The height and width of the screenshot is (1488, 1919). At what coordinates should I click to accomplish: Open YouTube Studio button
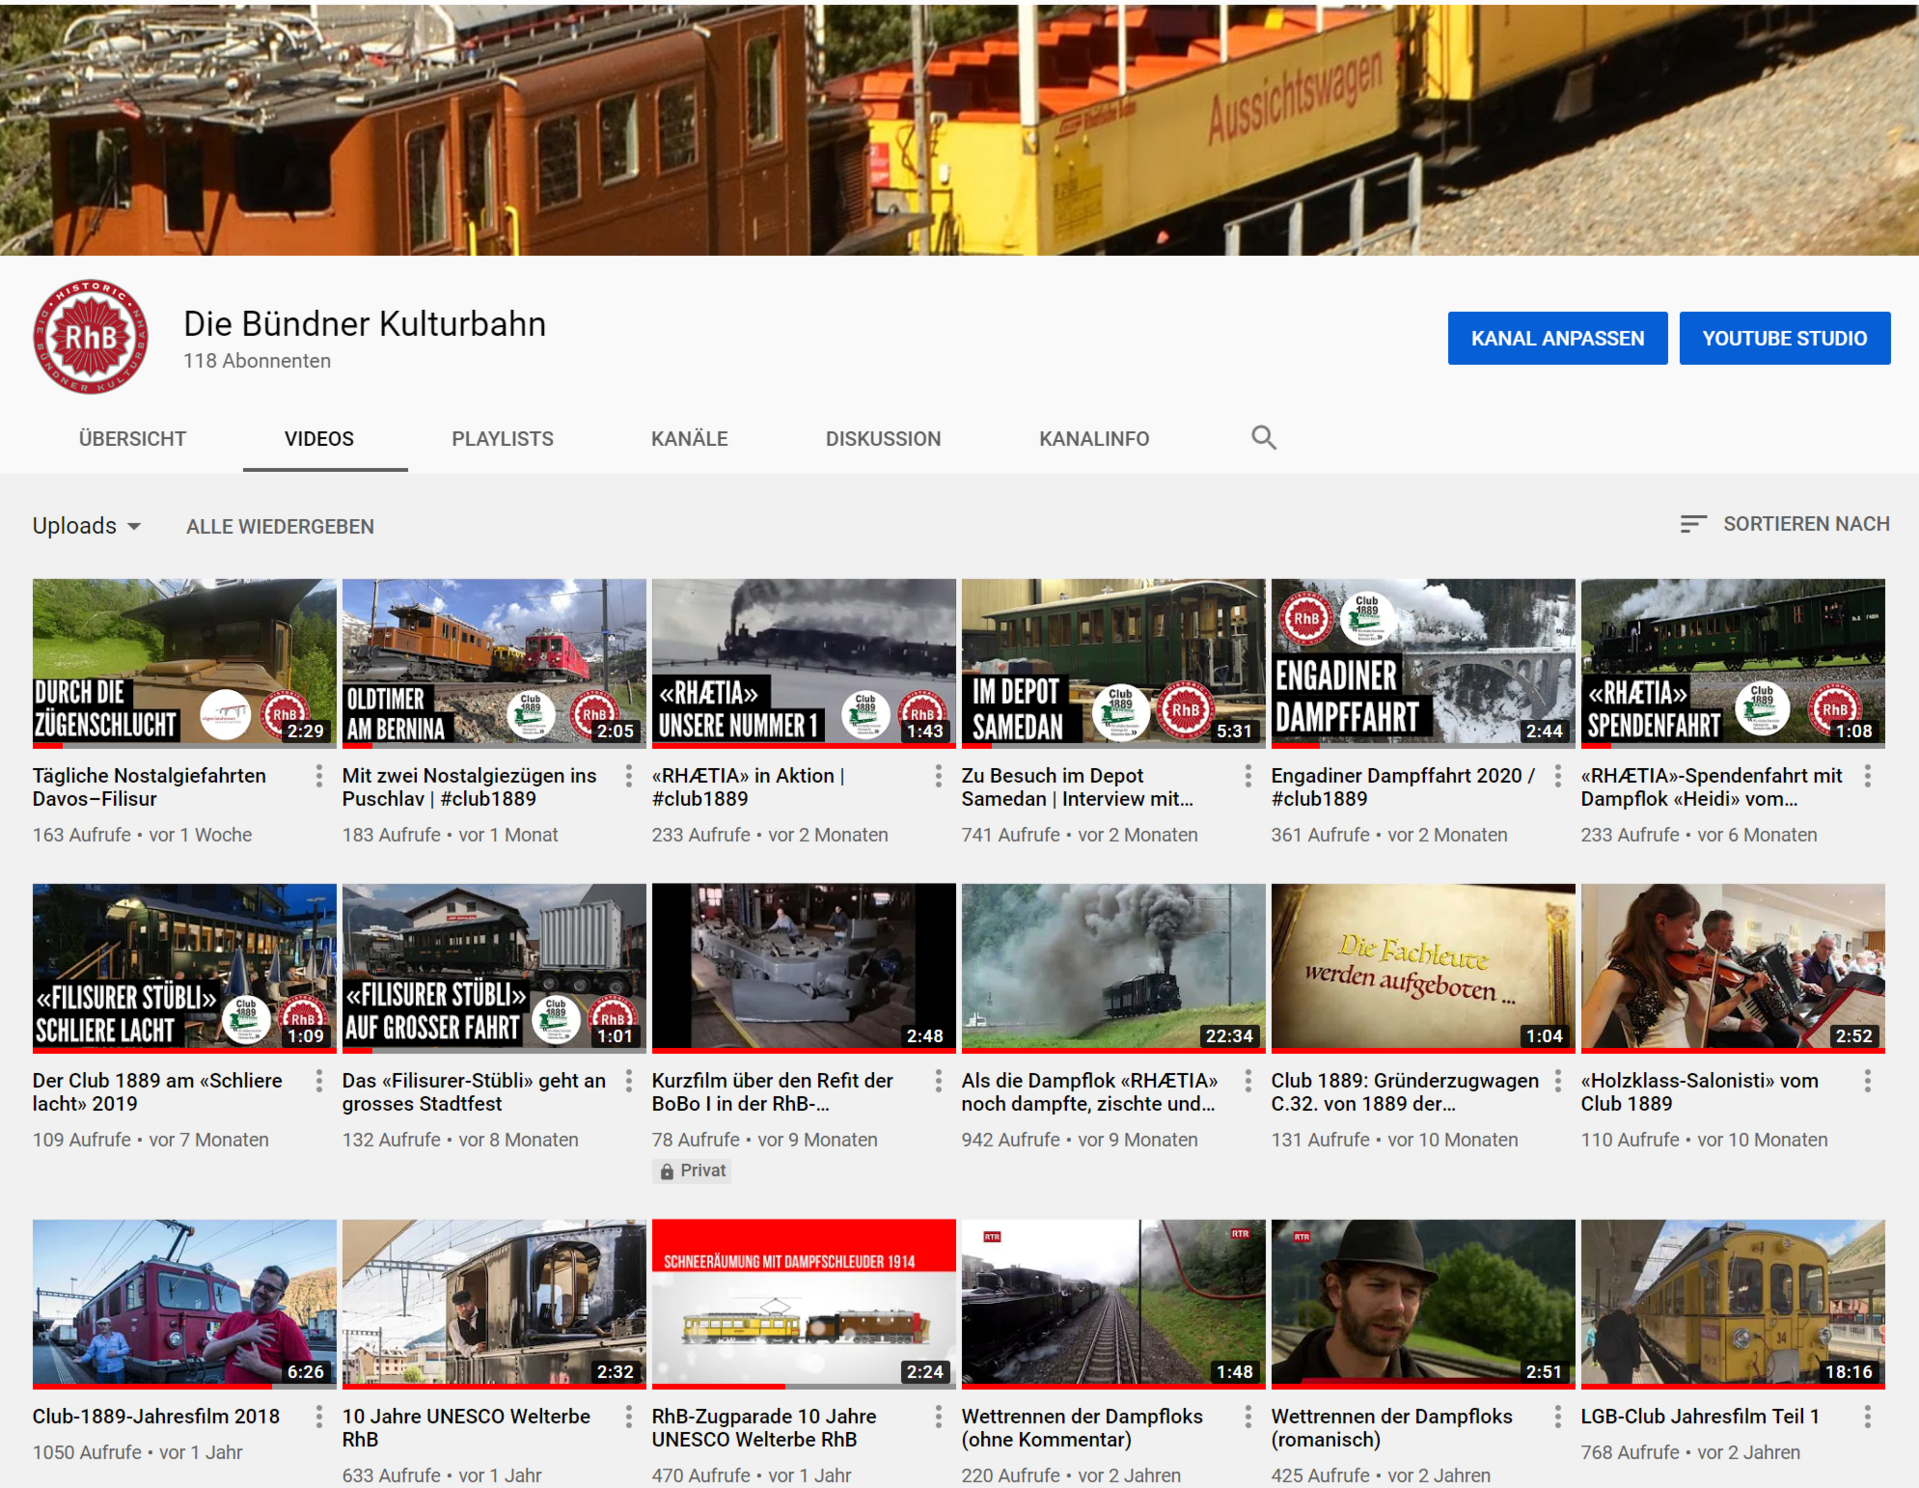[1784, 338]
